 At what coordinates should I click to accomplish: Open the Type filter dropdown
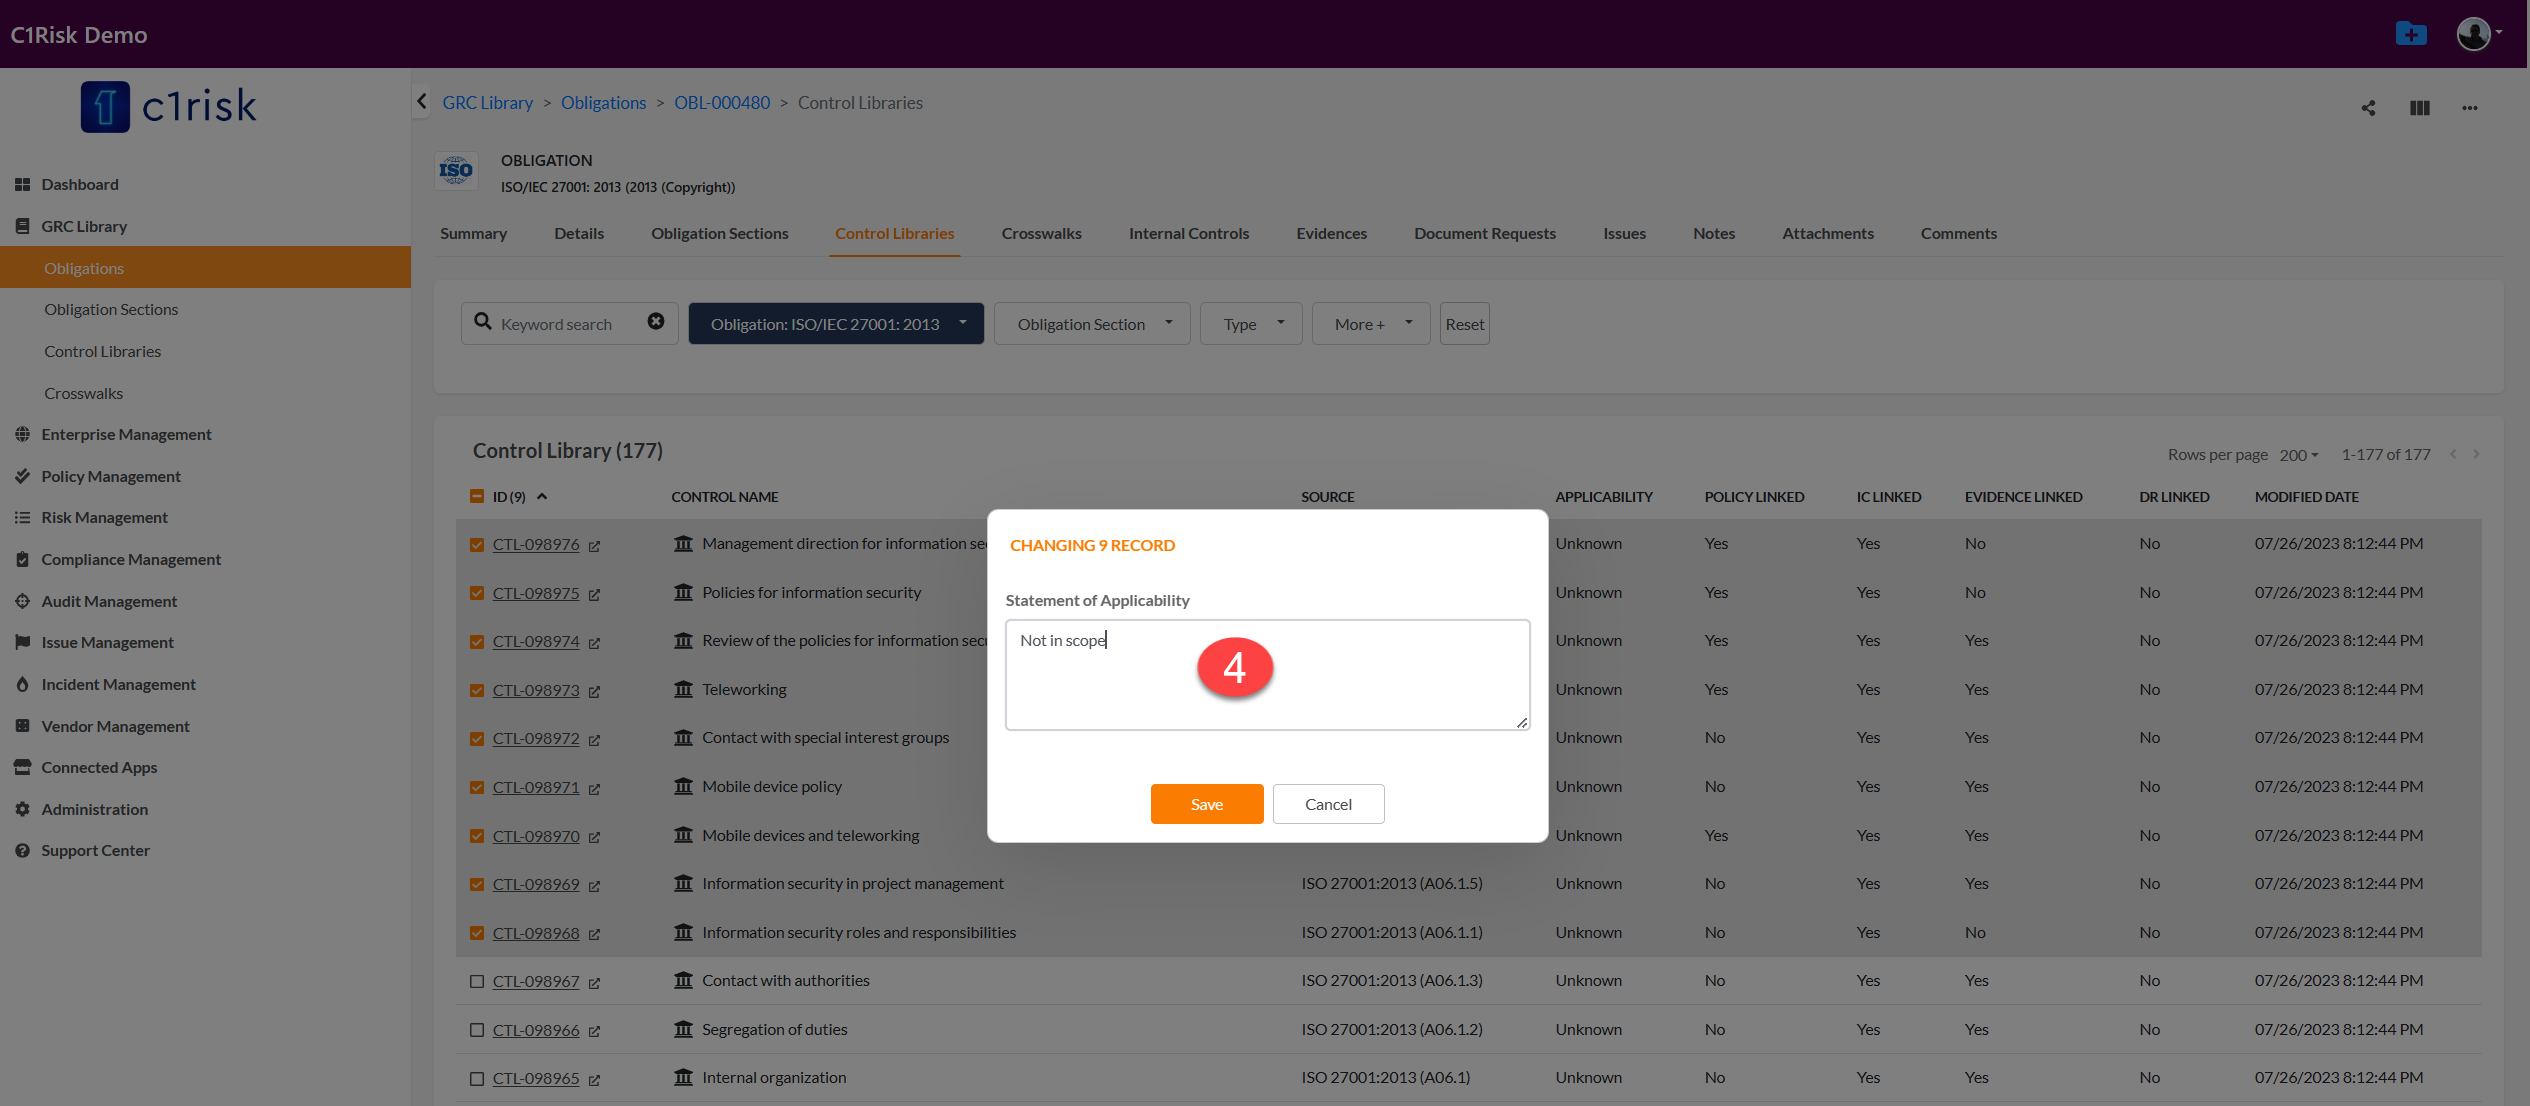pos(1251,324)
